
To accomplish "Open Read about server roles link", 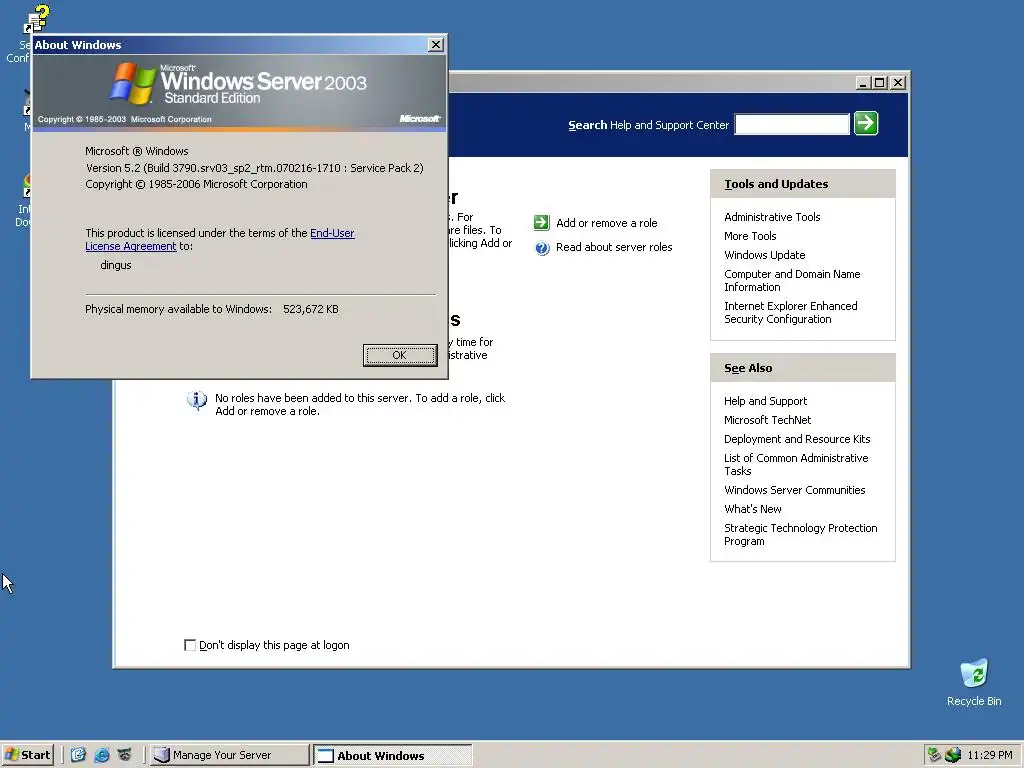I will click(614, 247).
